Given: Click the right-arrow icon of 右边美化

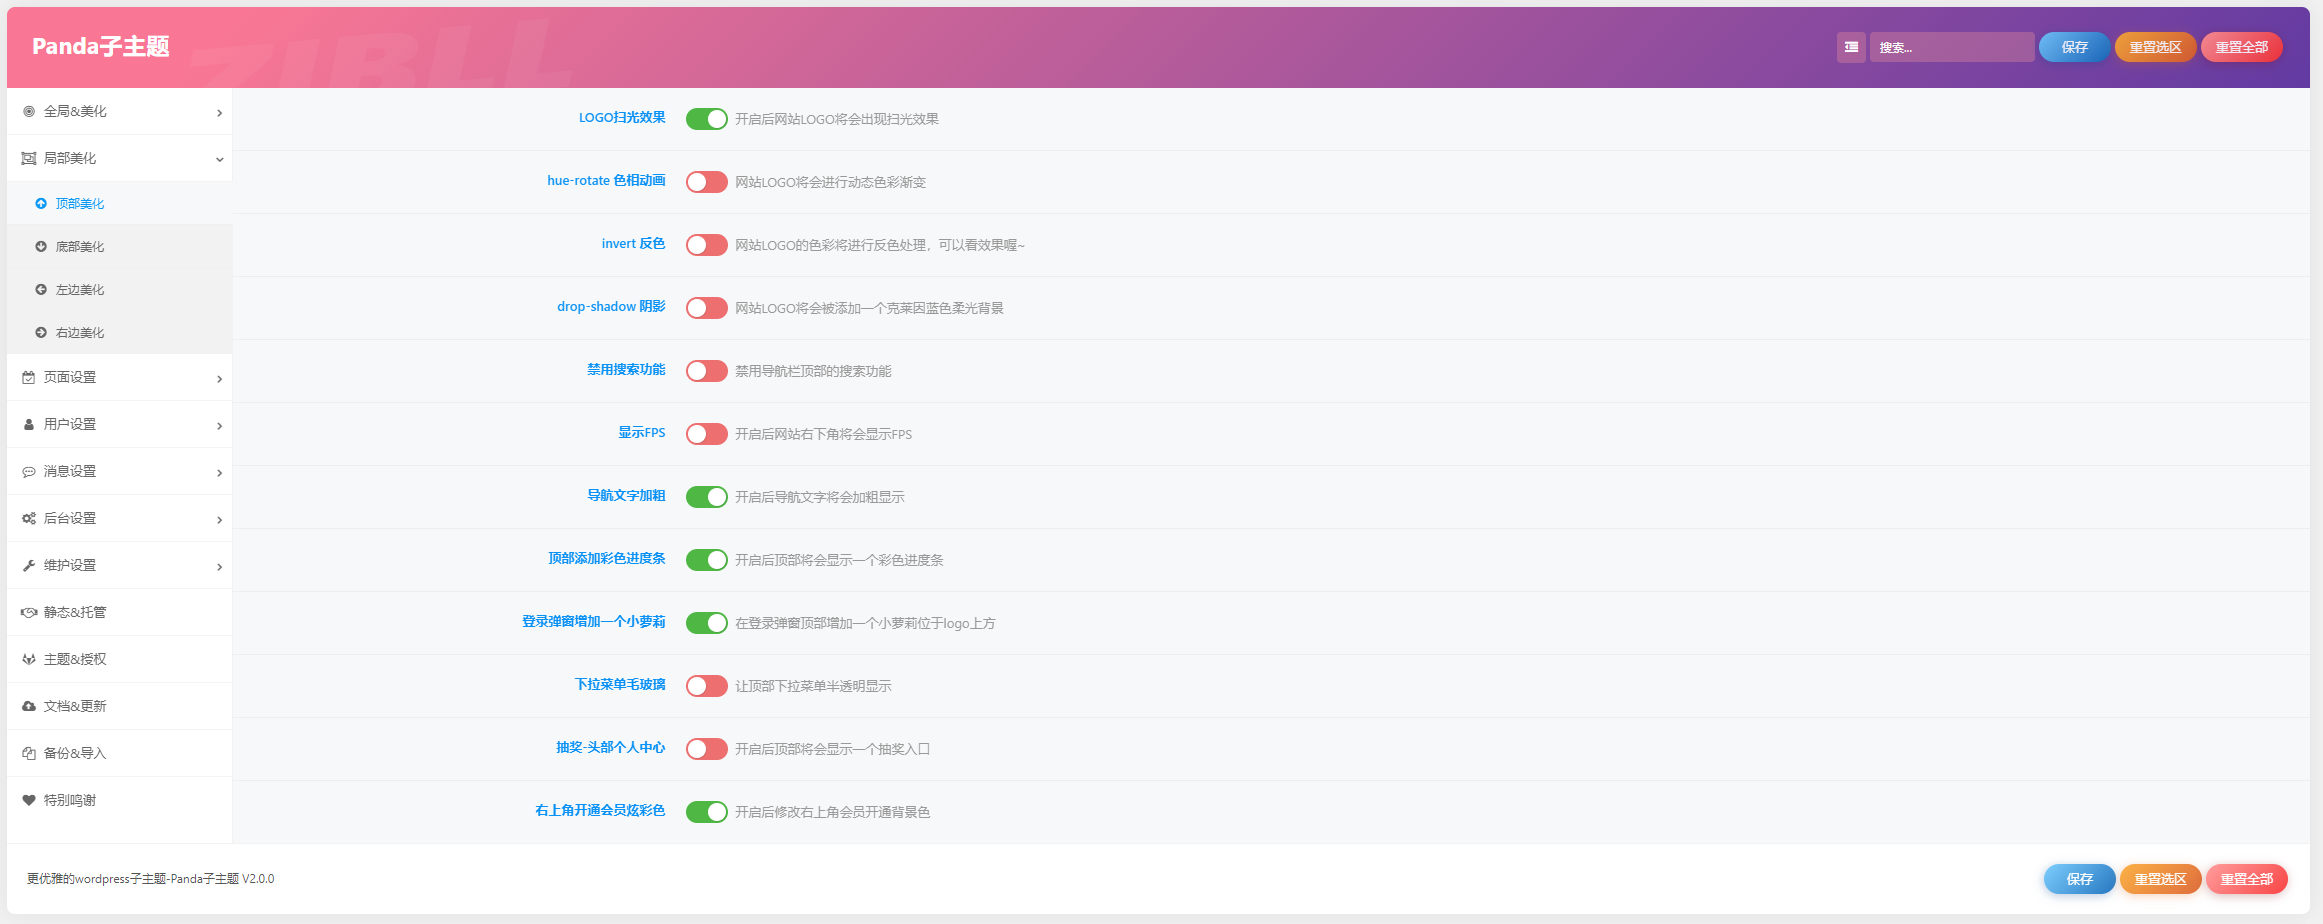Looking at the screenshot, I should coord(41,333).
